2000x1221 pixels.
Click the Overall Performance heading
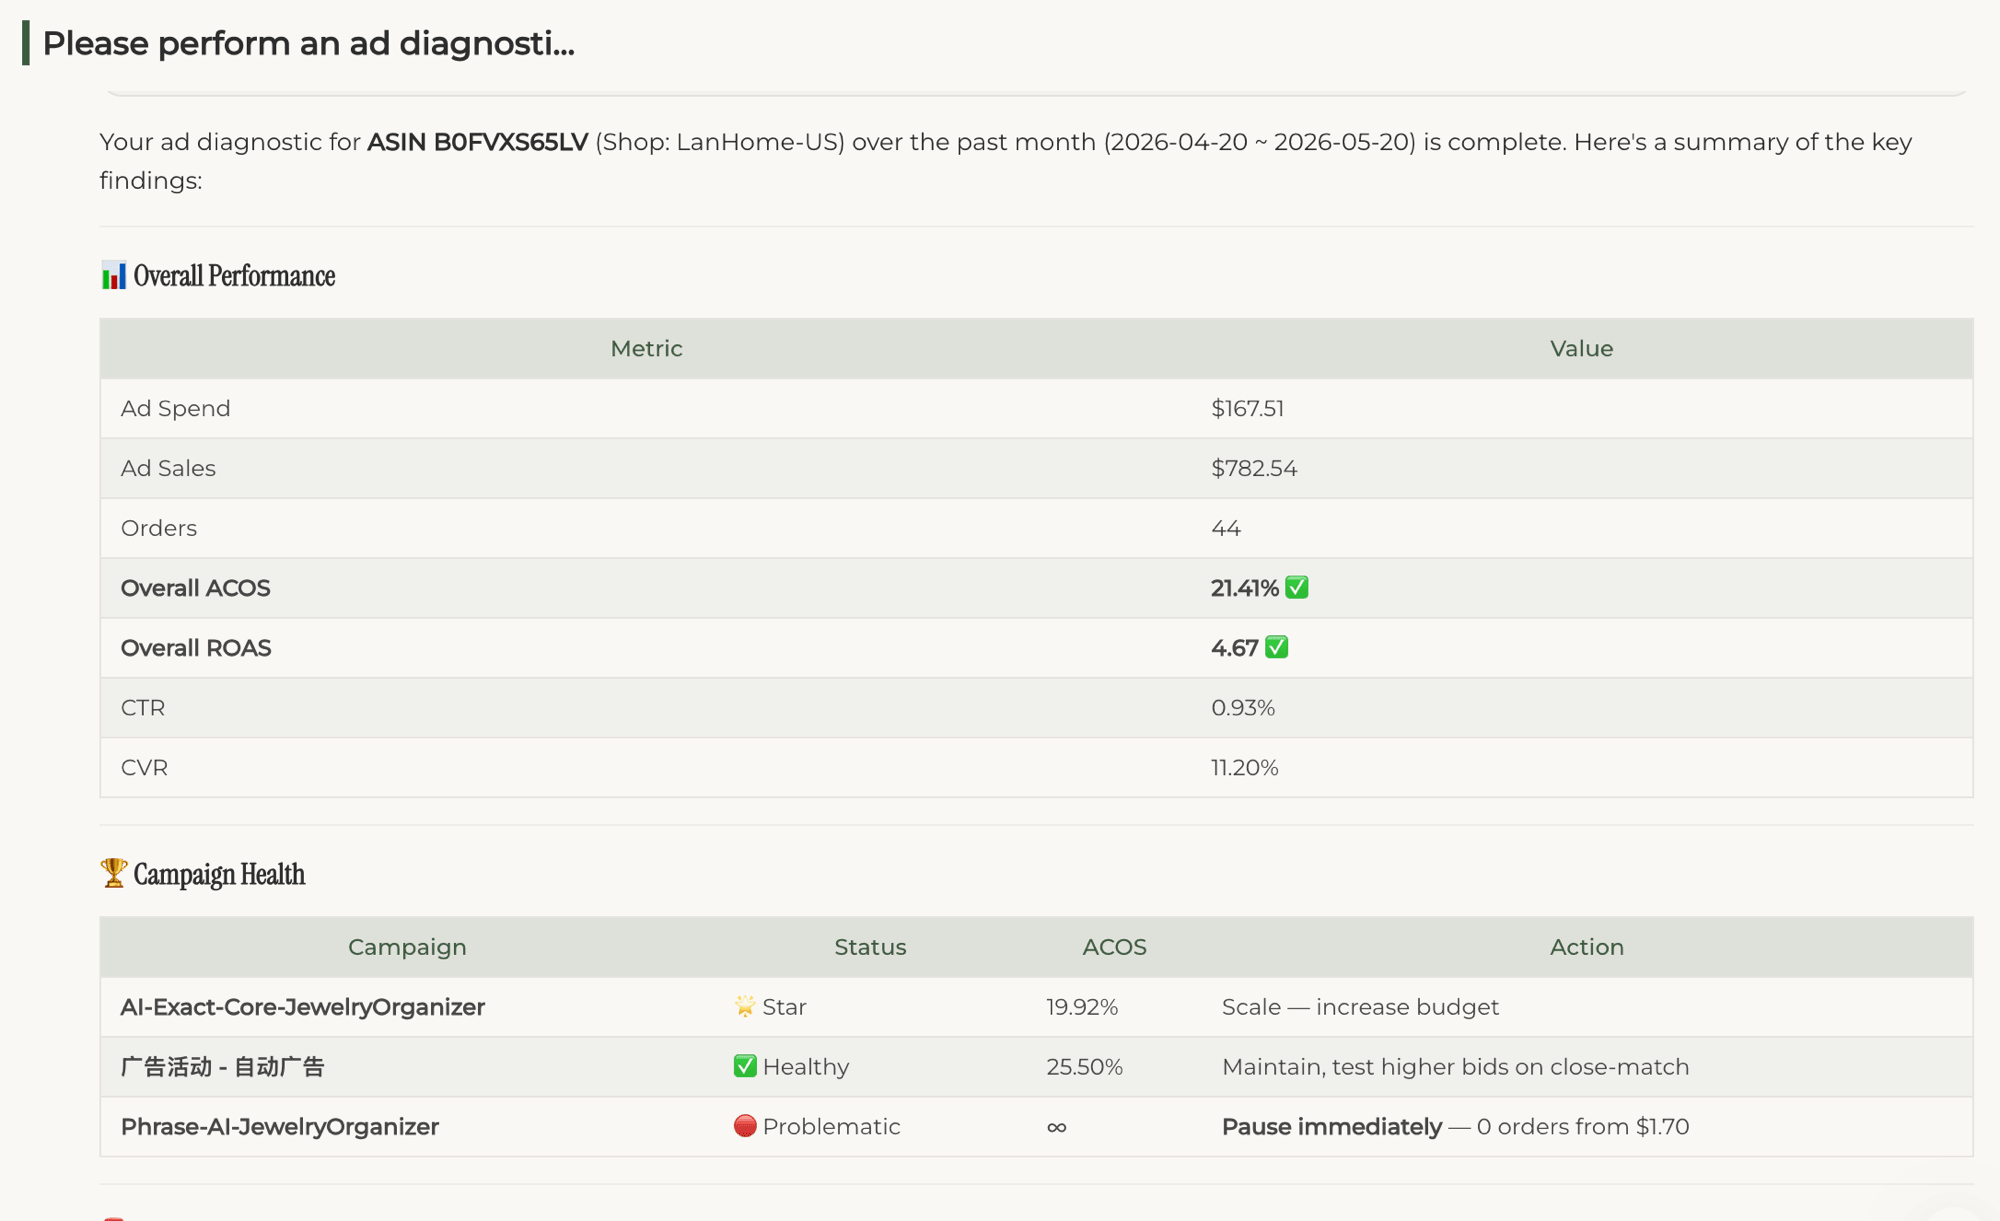coord(234,276)
